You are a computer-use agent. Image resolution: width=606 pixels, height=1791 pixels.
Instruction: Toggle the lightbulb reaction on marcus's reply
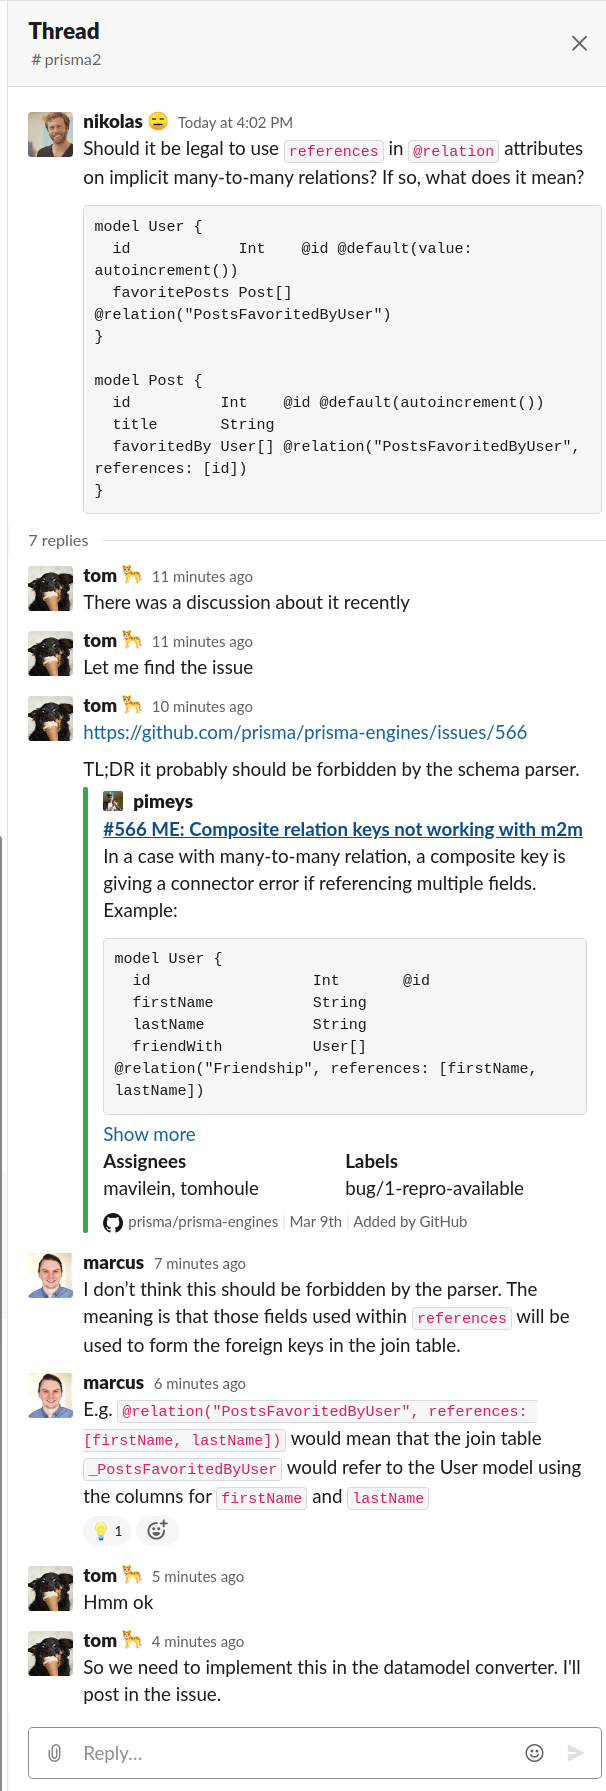[x=107, y=1531]
